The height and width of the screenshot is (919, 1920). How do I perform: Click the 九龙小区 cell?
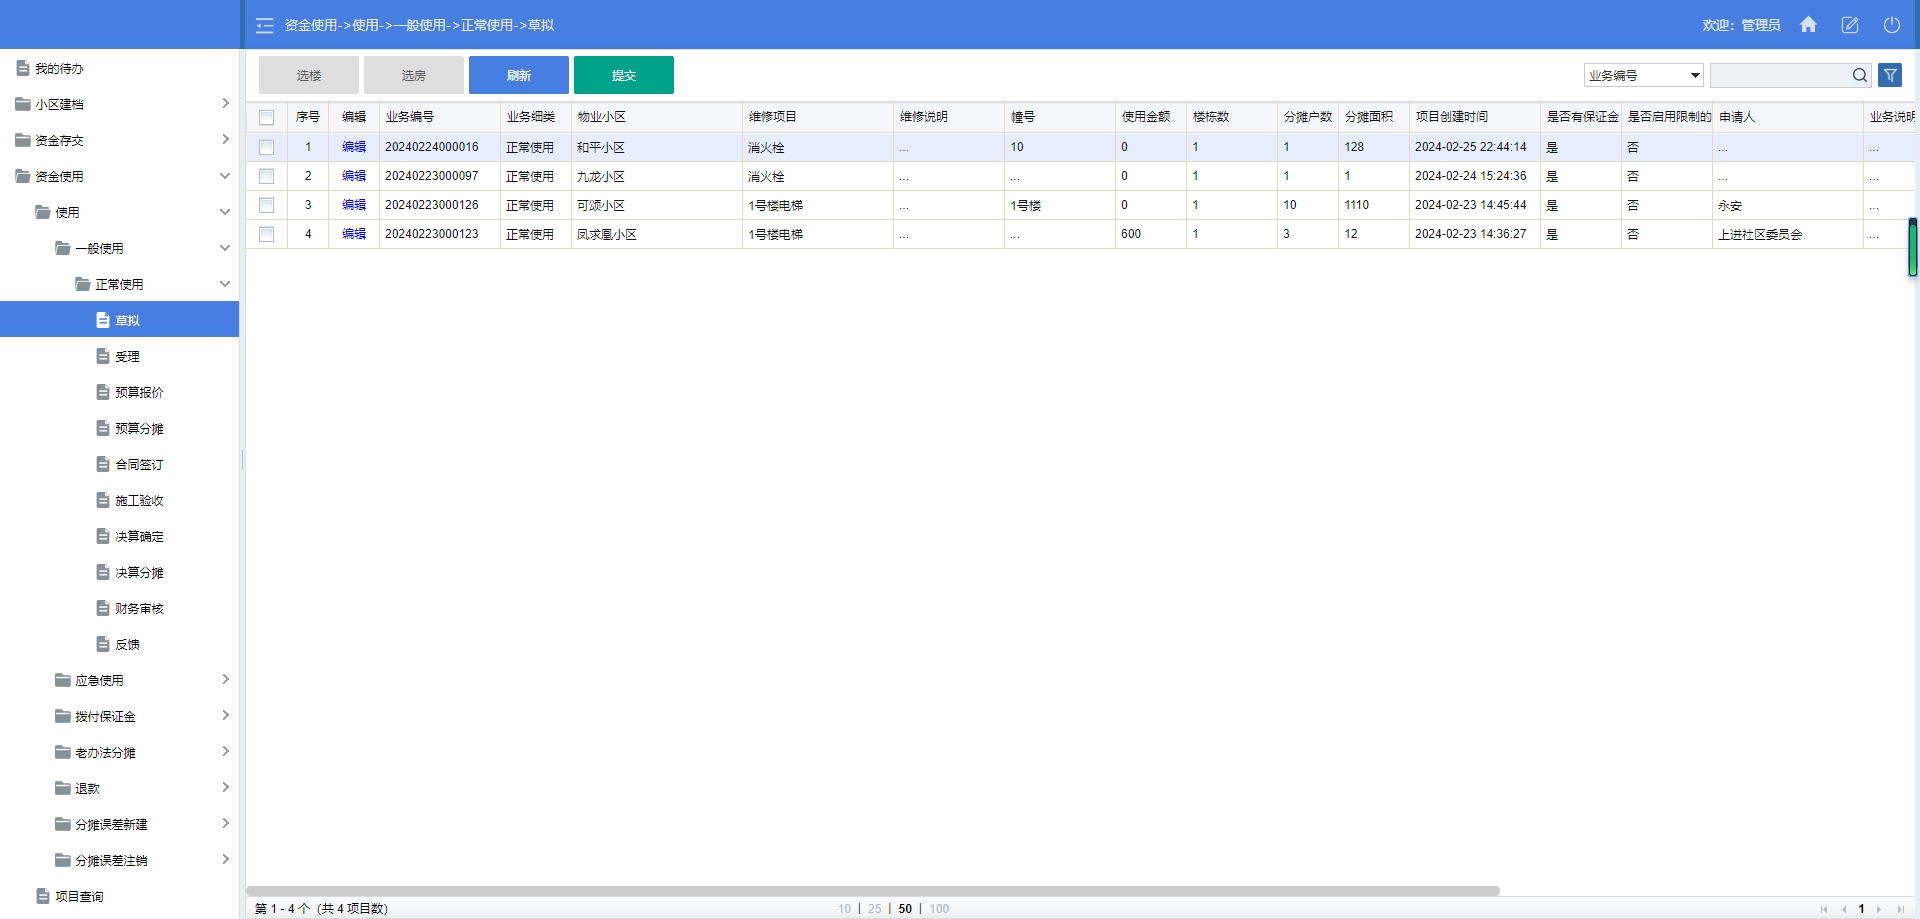pyautogui.click(x=656, y=176)
